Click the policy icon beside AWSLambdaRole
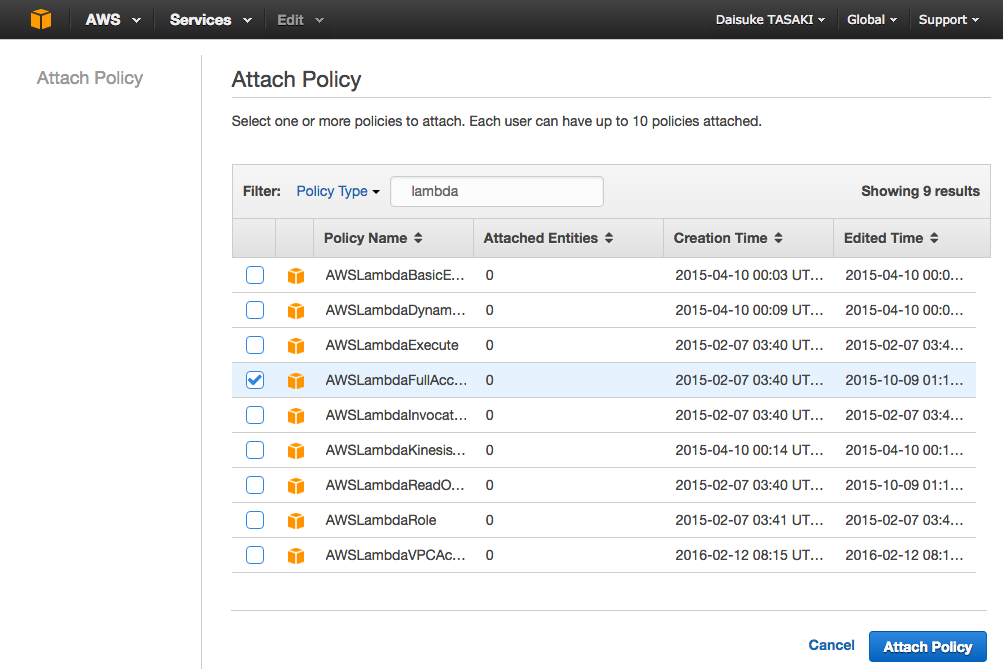The height and width of the screenshot is (669, 1003). point(296,521)
